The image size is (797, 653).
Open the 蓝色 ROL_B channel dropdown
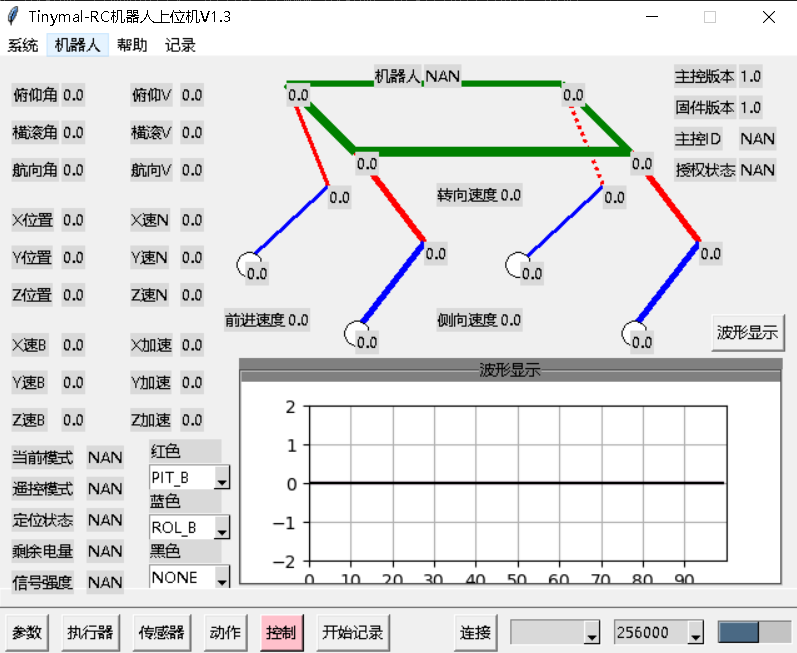(x=222, y=527)
